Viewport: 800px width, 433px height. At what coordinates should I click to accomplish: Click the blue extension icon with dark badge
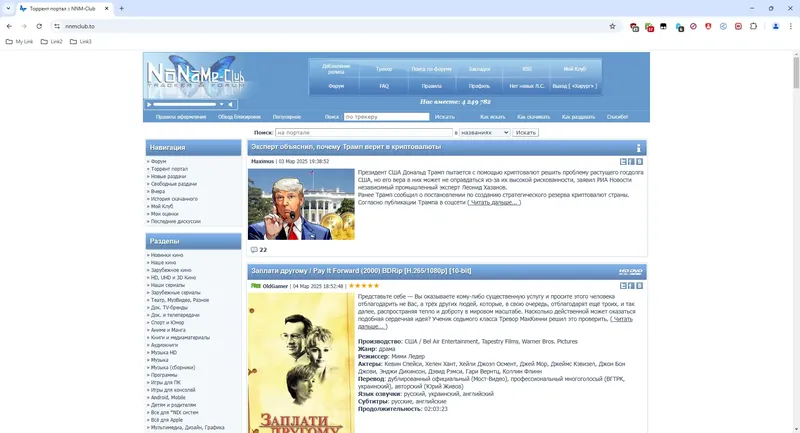[679, 27]
